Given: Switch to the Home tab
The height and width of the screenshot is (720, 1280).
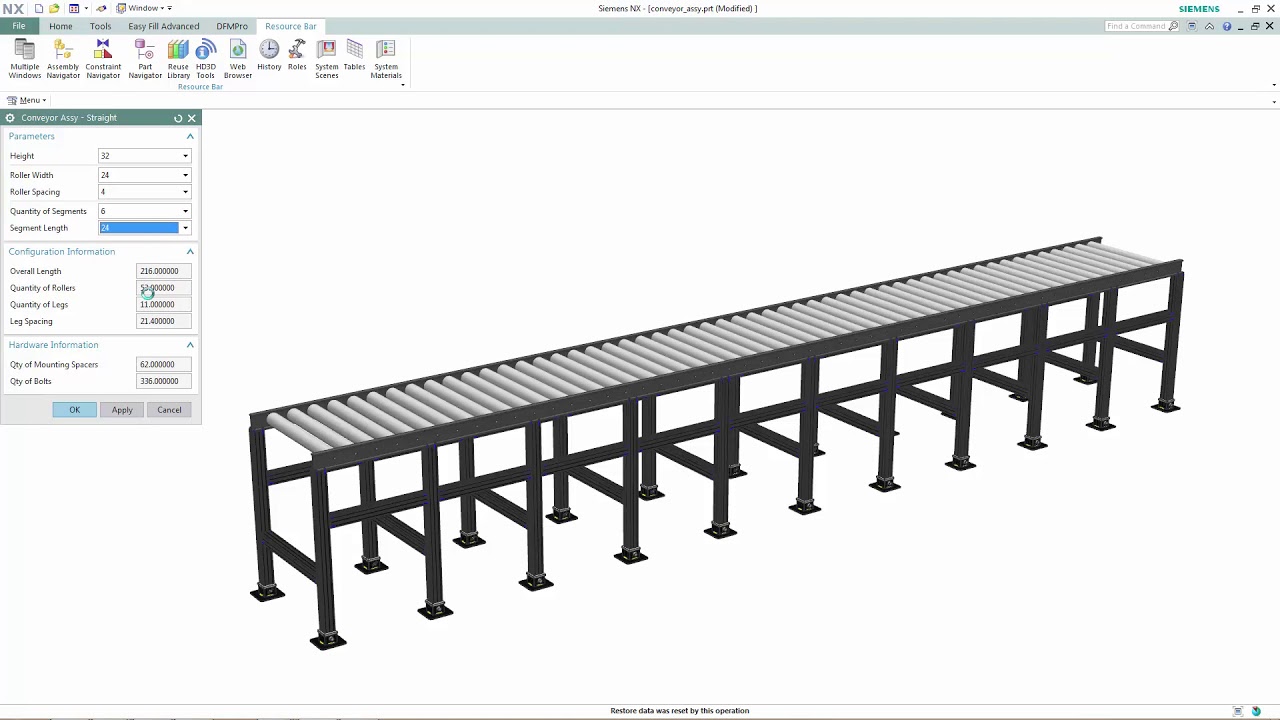Looking at the screenshot, I should [x=61, y=26].
